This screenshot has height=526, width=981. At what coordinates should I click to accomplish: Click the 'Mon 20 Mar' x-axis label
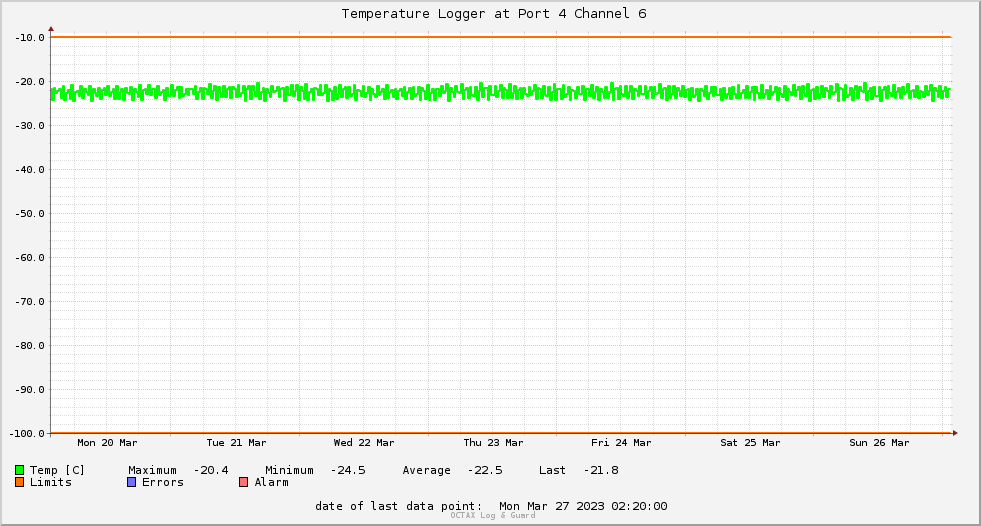point(107,443)
